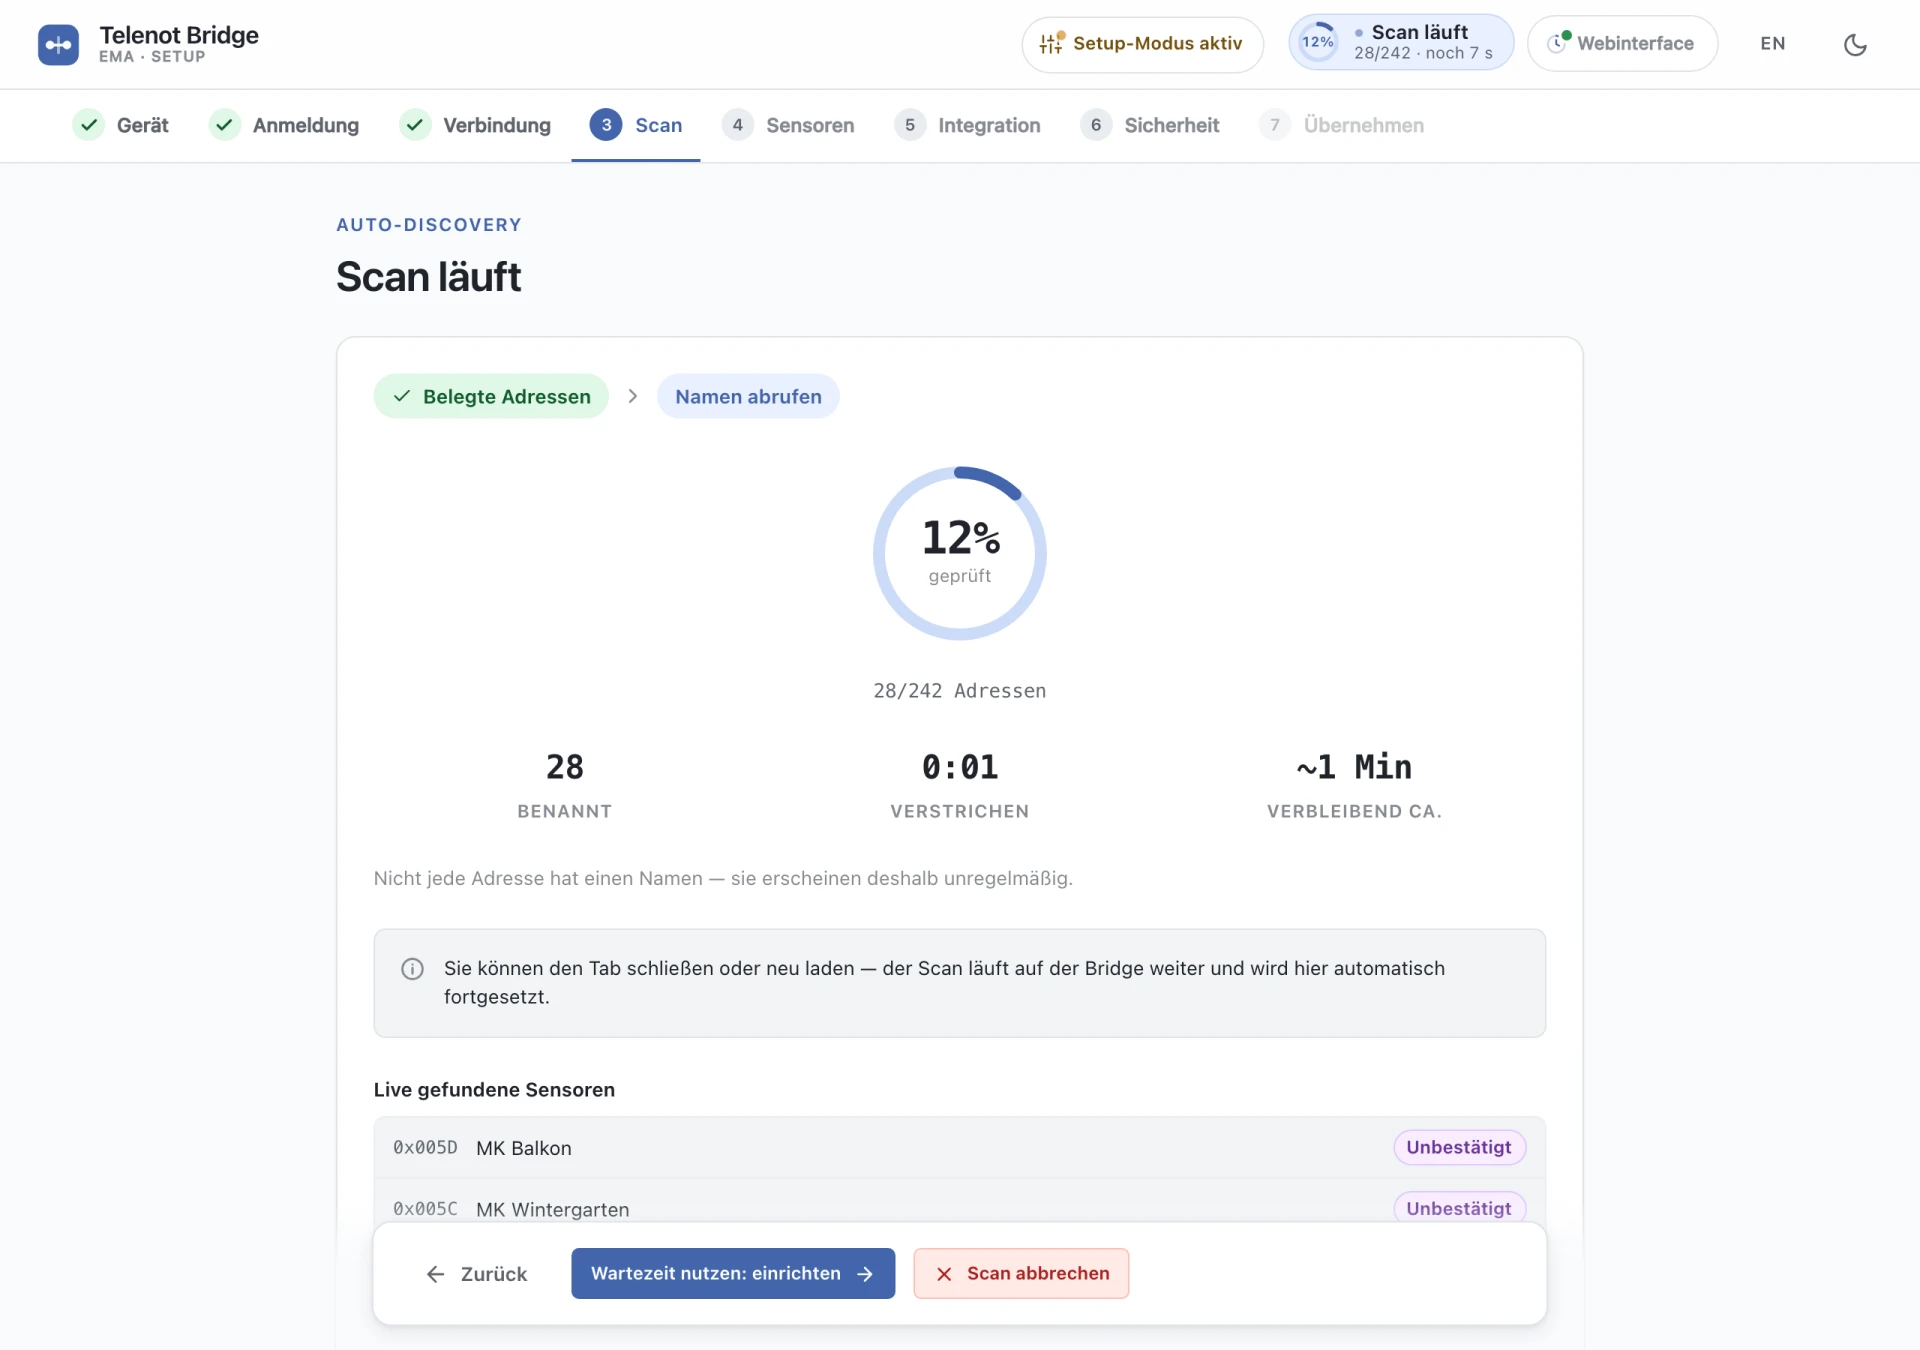
Task: Open the Sensoren step
Action: point(788,125)
